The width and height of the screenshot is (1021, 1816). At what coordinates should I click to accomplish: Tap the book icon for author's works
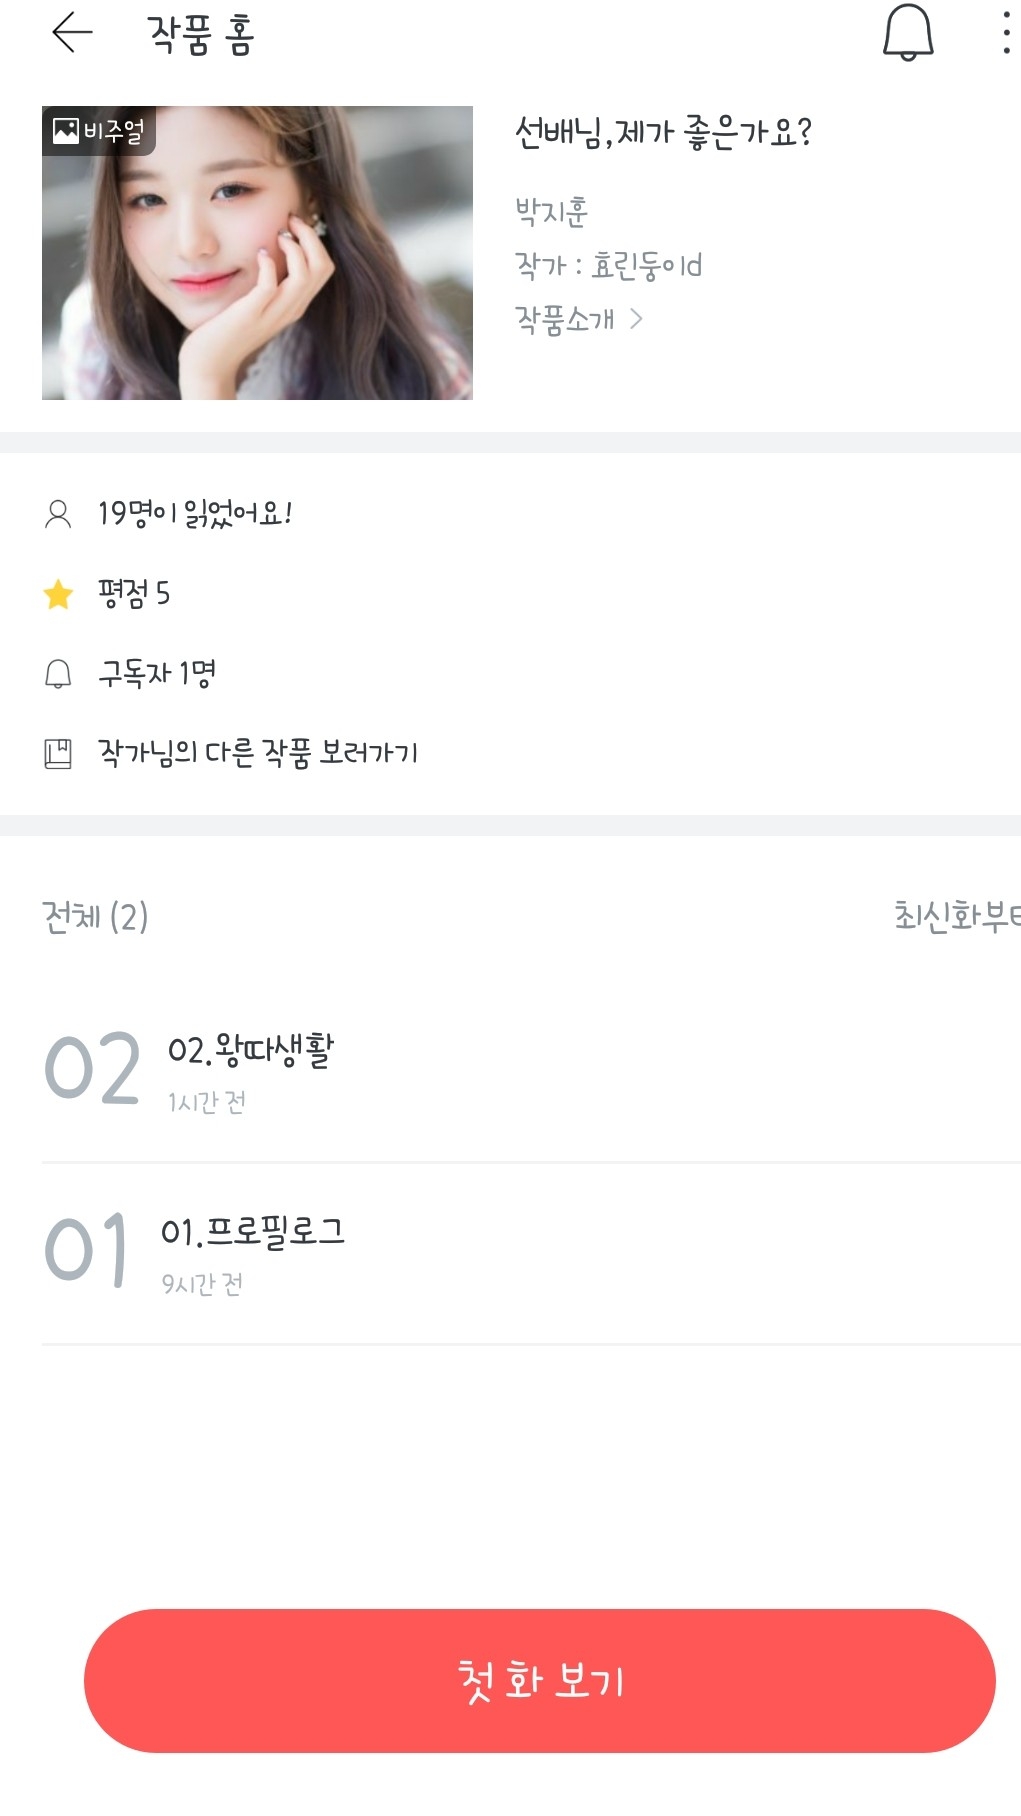click(x=58, y=753)
